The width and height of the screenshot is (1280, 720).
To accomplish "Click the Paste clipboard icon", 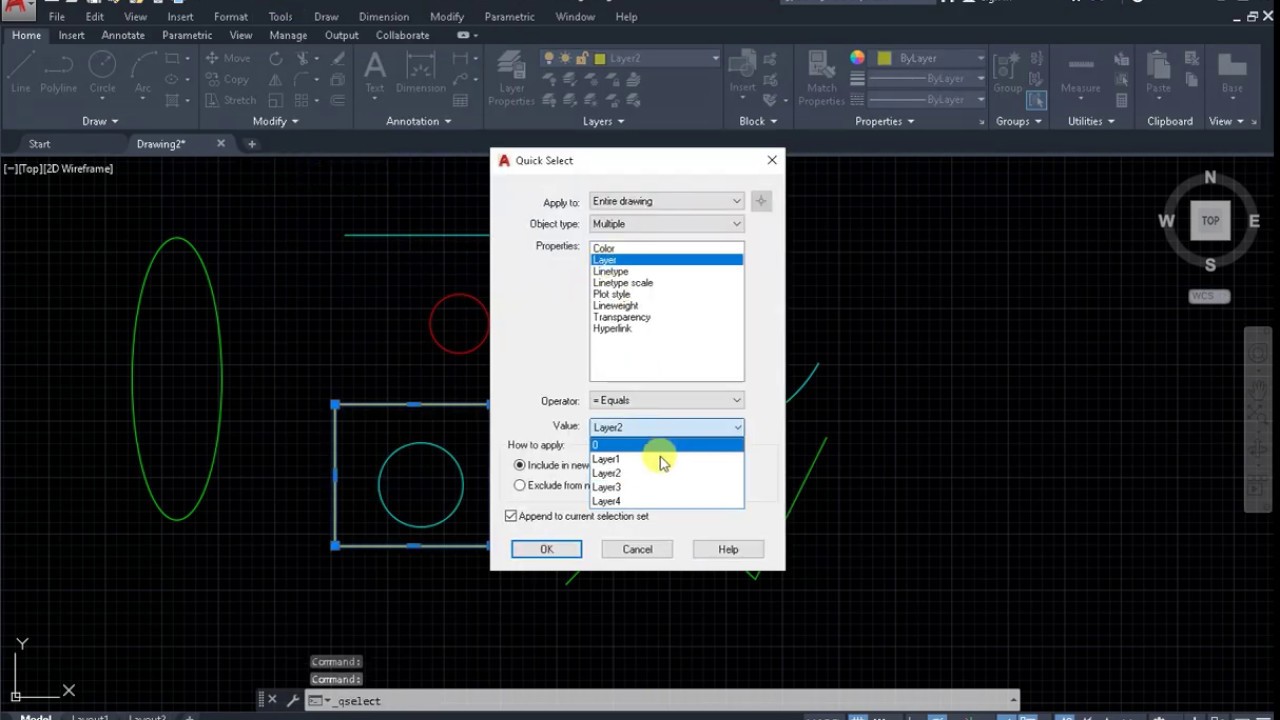I will coord(1158,73).
